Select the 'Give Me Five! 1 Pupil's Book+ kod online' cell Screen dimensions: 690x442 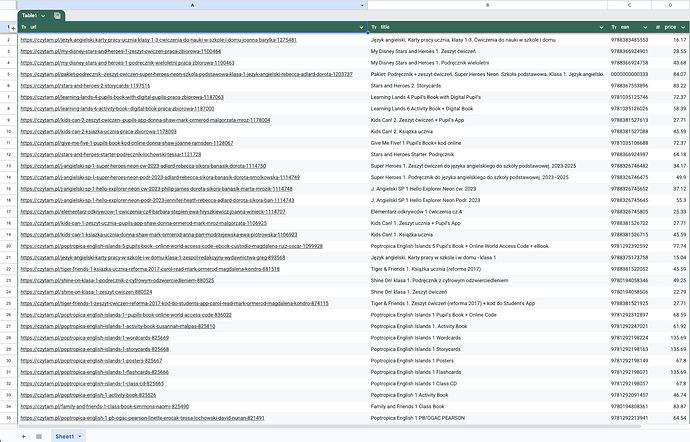[488, 143]
